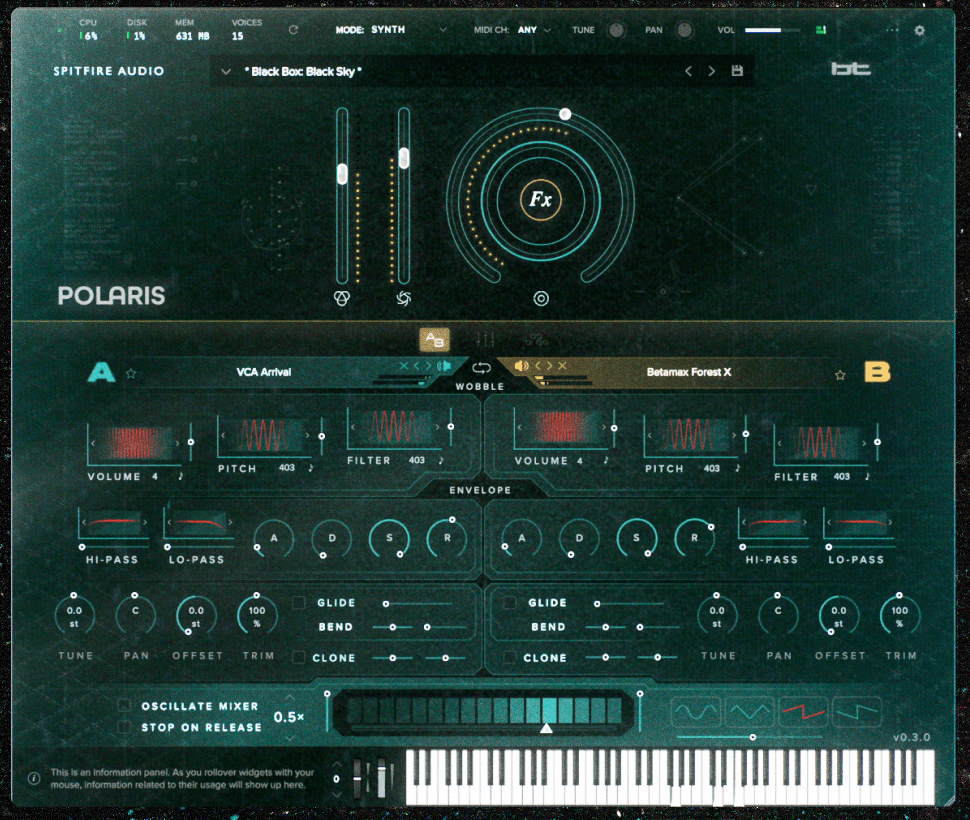Choose the red sawtooth waveform shape
970x820 pixels.
[803, 712]
